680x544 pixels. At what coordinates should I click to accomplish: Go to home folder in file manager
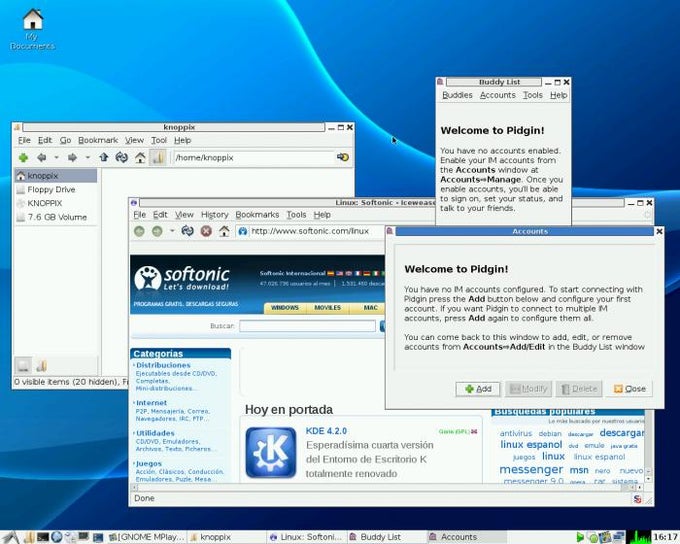pos(140,157)
